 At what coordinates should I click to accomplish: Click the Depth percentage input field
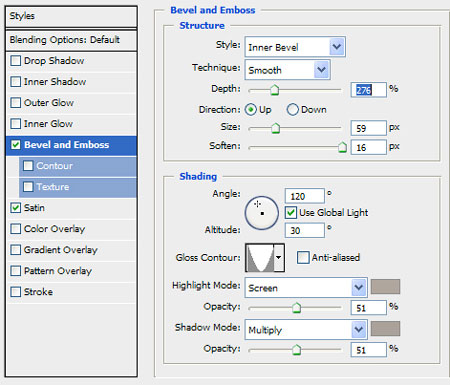[369, 90]
